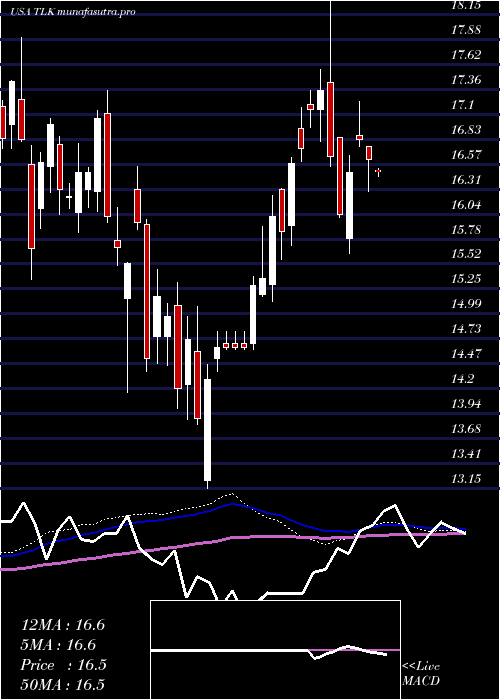Select the 16.04 price axis label
Viewport: 500px width, 700px height.
click(466, 205)
